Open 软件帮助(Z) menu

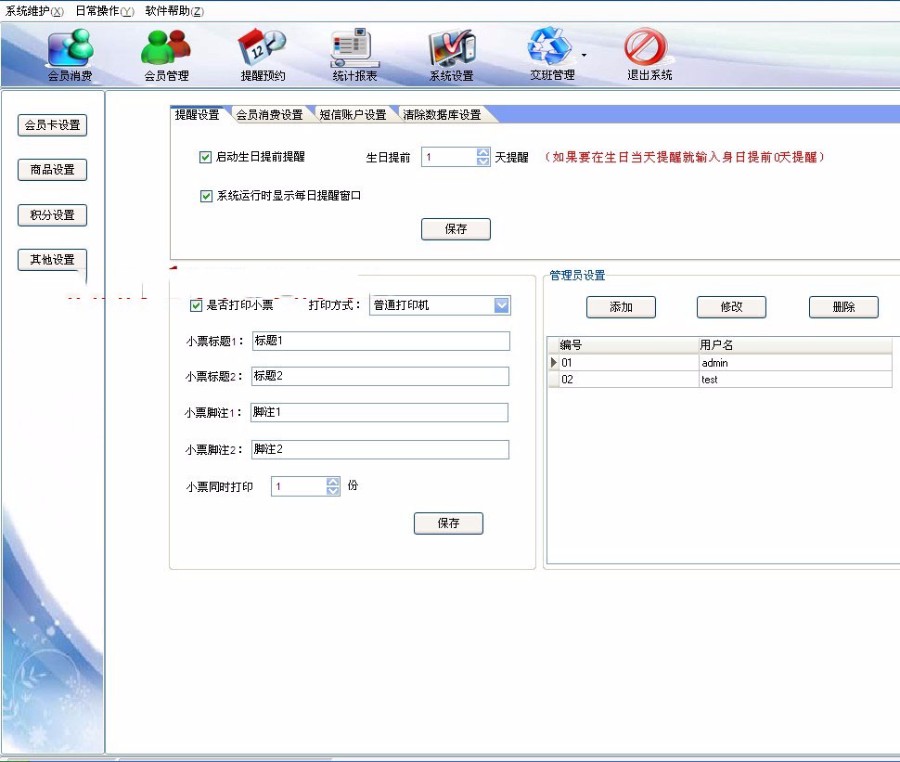point(174,11)
